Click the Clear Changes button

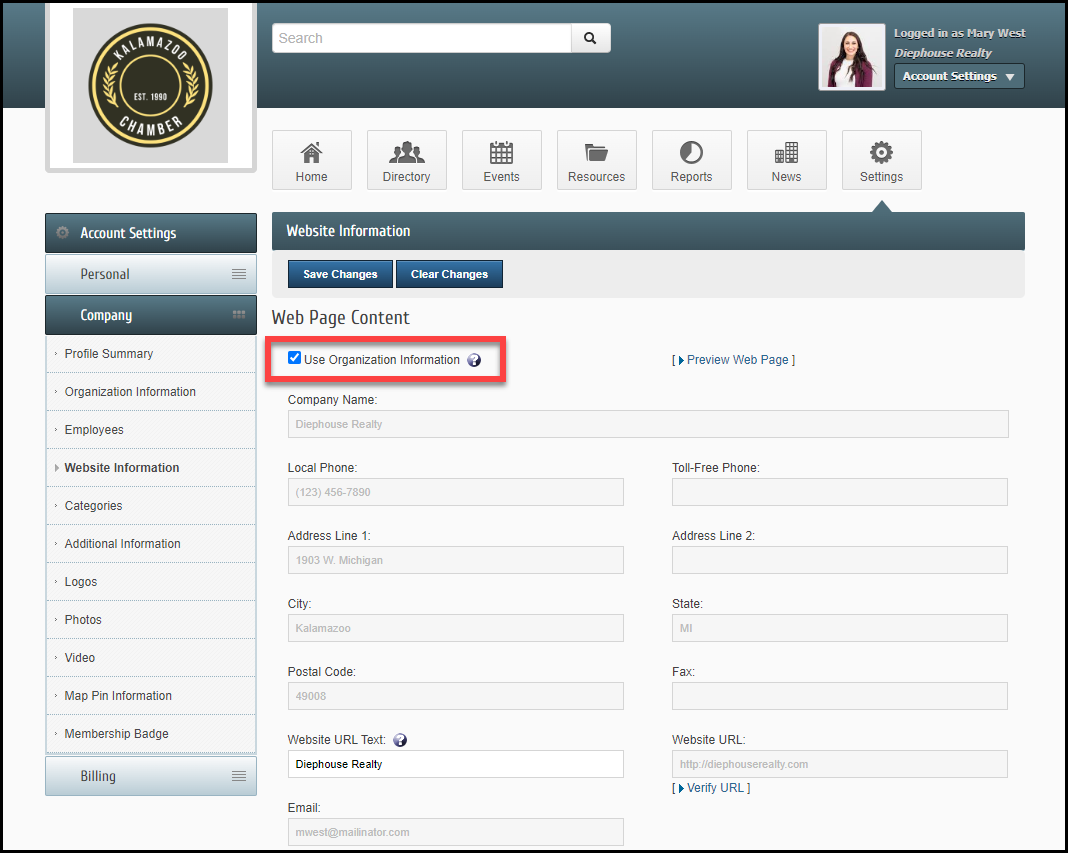click(x=449, y=274)
